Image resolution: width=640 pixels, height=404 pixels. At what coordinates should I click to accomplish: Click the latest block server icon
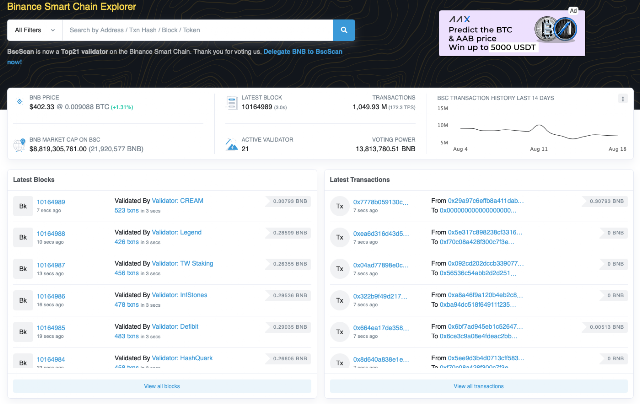[x=232, y=103]
